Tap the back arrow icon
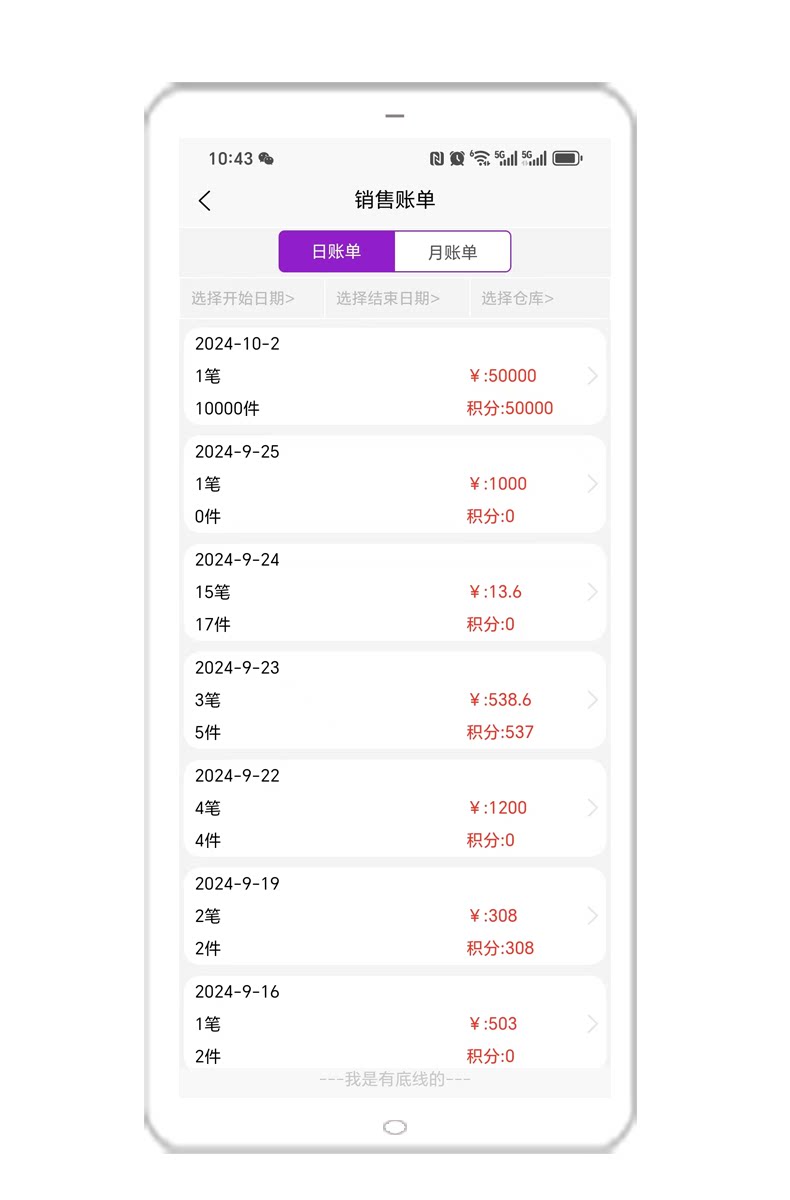The width and height of the screenshot is (790, 1200). tap(205, 201)
